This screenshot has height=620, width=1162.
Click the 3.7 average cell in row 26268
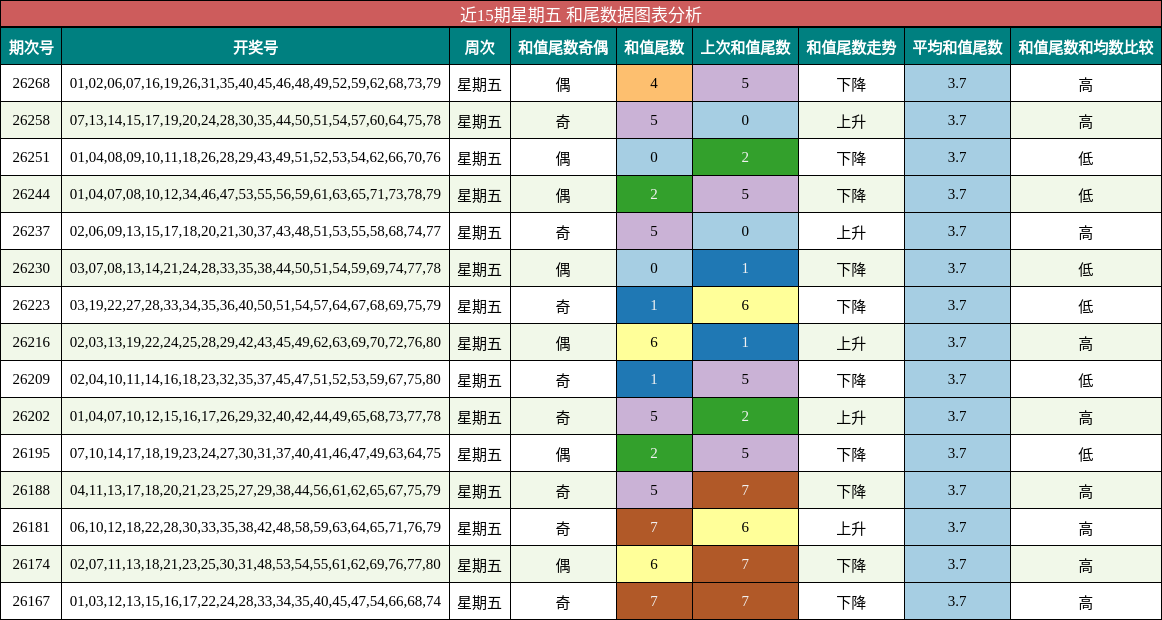coord(957,84)
